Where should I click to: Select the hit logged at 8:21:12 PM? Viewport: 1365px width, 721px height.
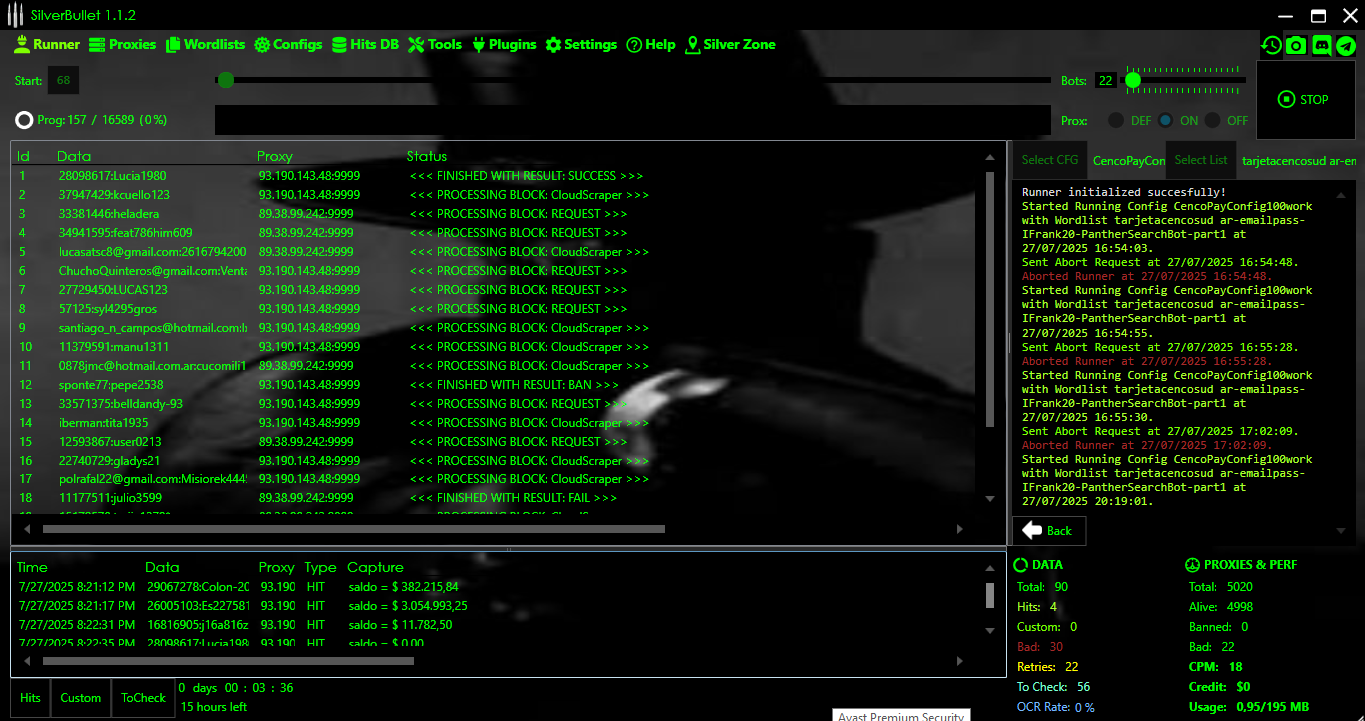click(497, 587)
